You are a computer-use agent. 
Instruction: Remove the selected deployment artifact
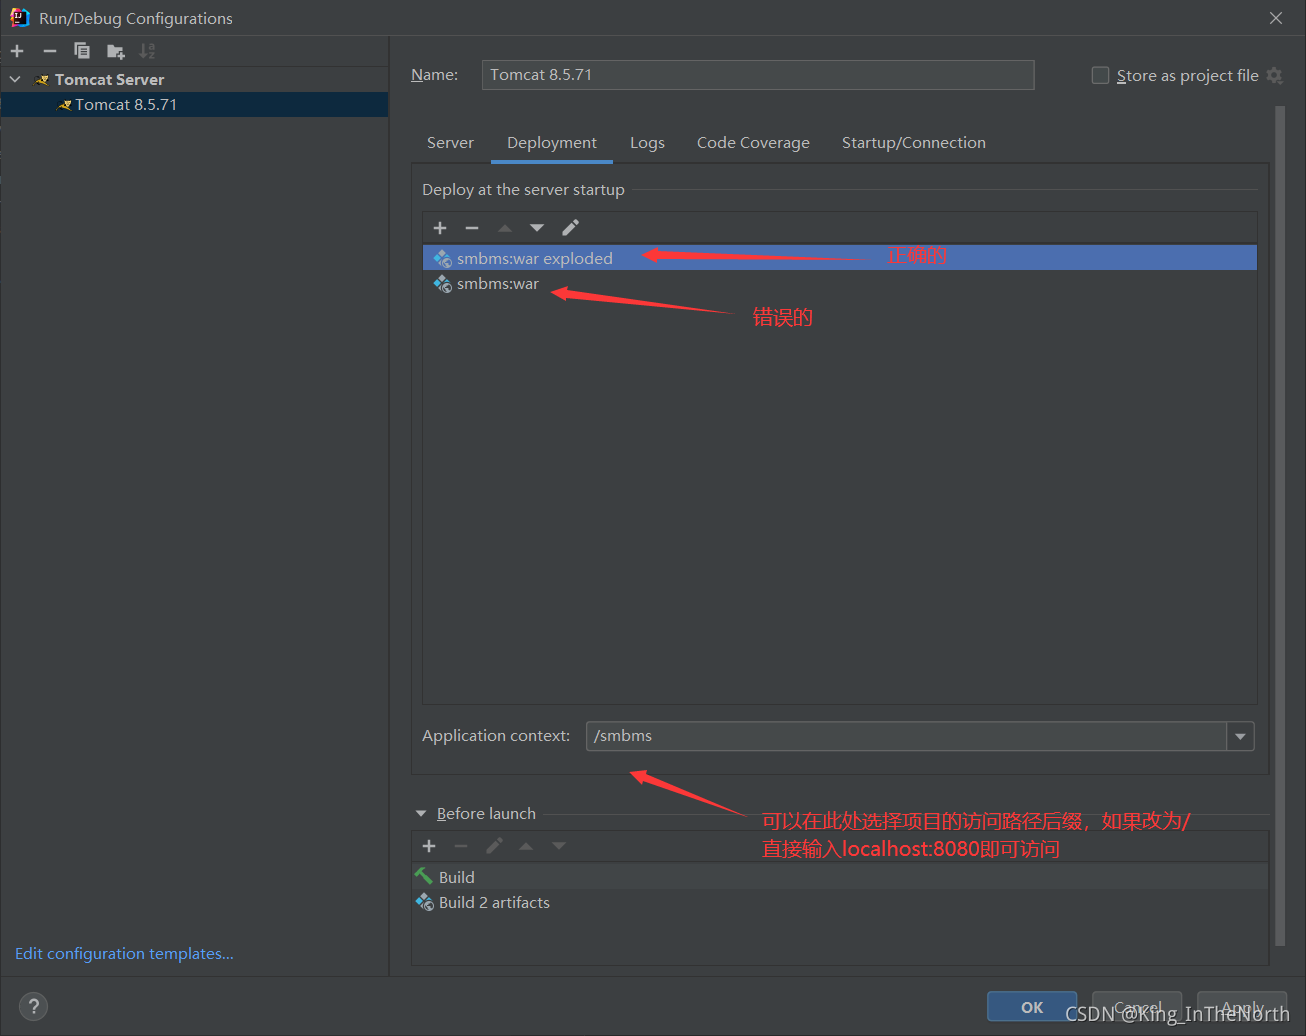coord(472,228)
